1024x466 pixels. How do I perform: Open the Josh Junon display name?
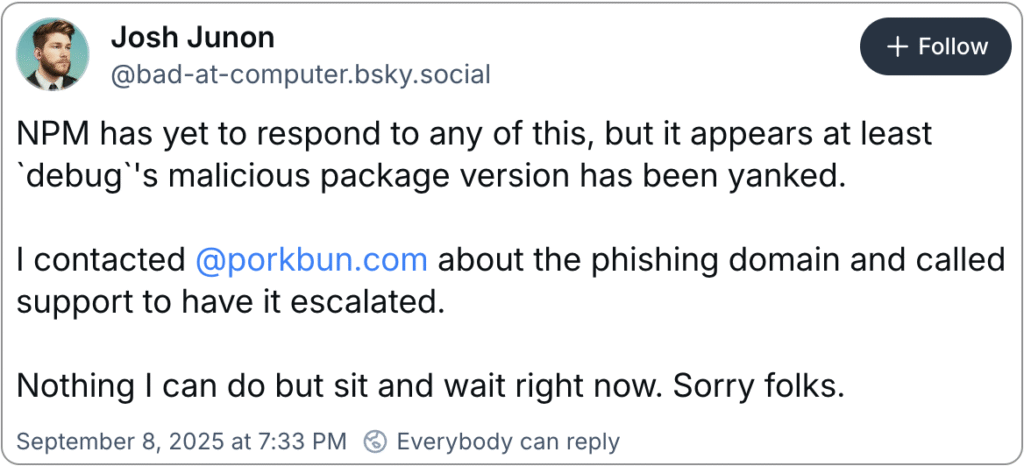pyautogui.click(x=192, y=38)
